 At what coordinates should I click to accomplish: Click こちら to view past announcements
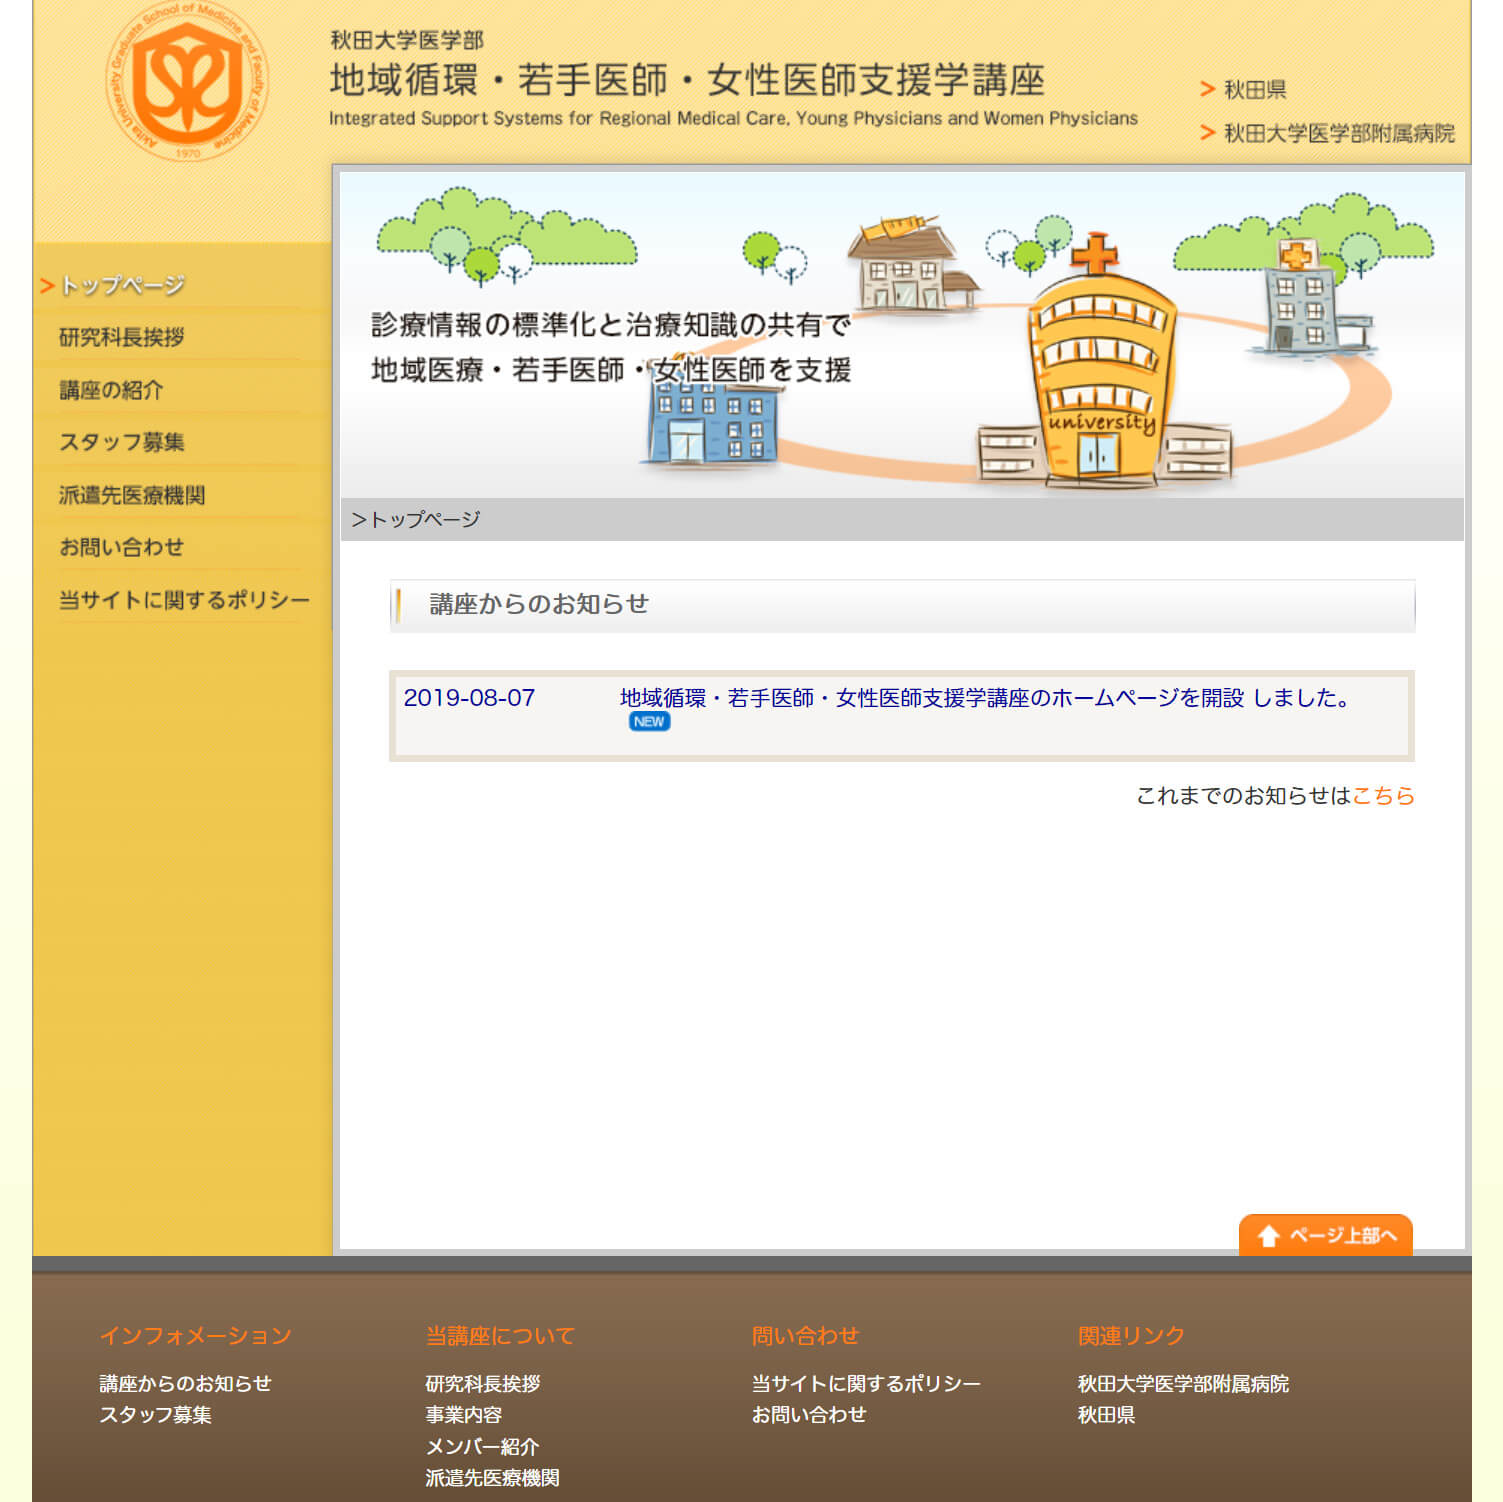pos(1383,795)
